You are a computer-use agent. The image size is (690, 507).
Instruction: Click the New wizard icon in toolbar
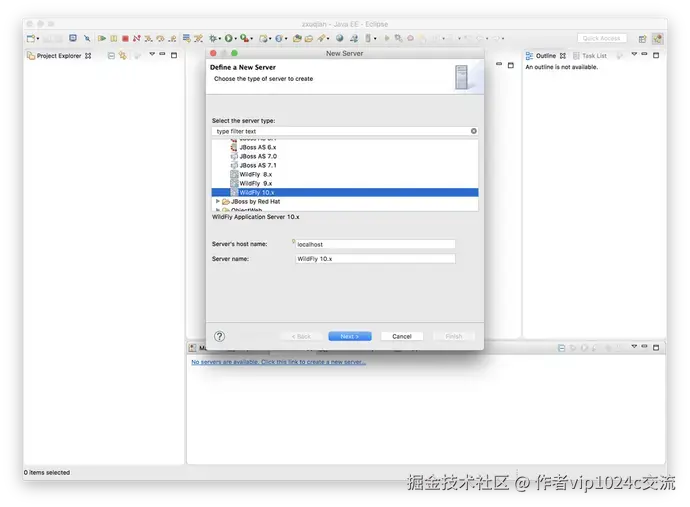click(31, 38)
